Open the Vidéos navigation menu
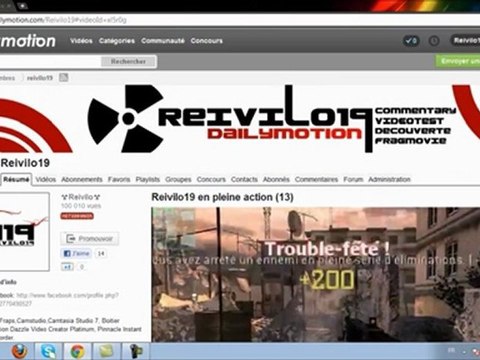The height and width of the screenshot is (360, 480). (x=81, y=41)
